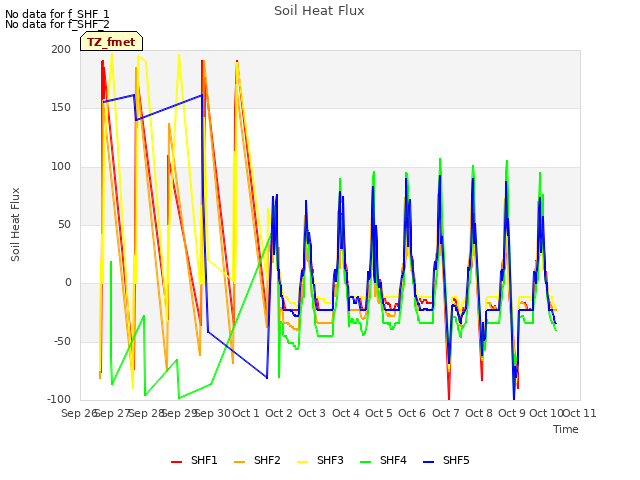Select the SHF3 legend label
The height and width of the screenshot is (480, 640).
330,460
